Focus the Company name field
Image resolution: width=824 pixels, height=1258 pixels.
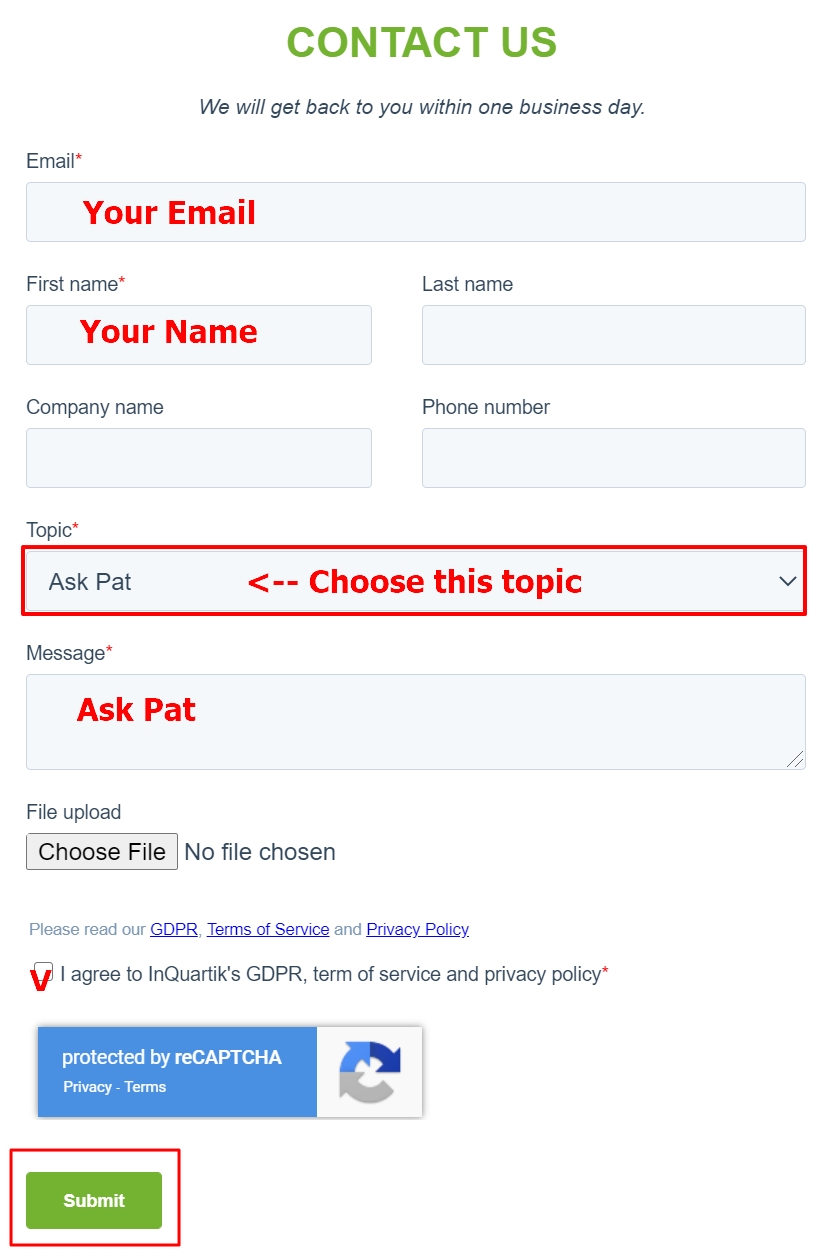(x=199, y=458)
